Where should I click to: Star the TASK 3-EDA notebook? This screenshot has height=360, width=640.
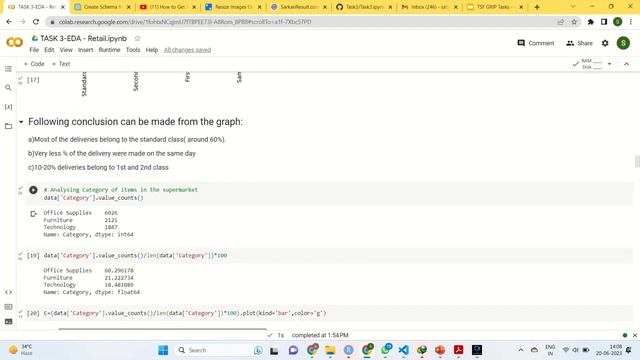click(x=138, y=38)
